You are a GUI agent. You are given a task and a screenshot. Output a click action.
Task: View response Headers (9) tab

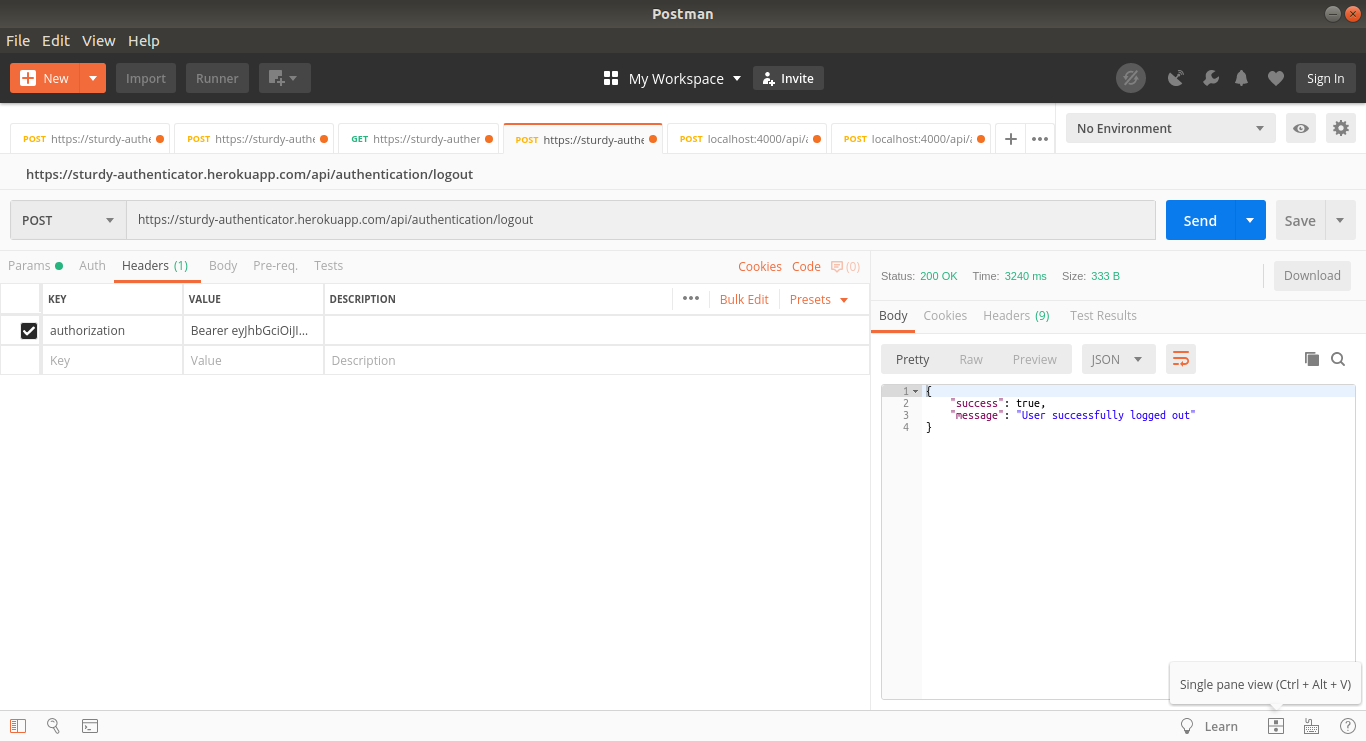tap(1016, 315)
